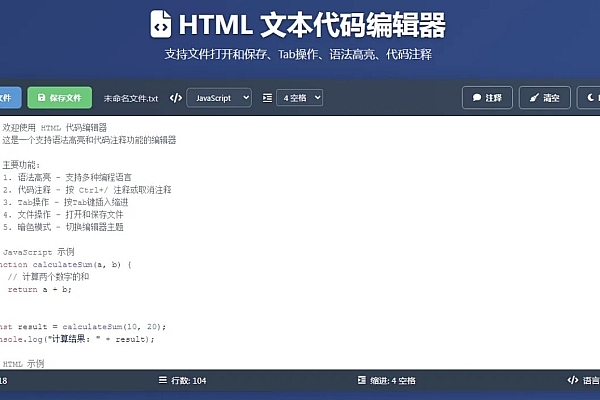Open the 4 空格 indent dropdown
600x400 pixels.
(x=299, y=98)
